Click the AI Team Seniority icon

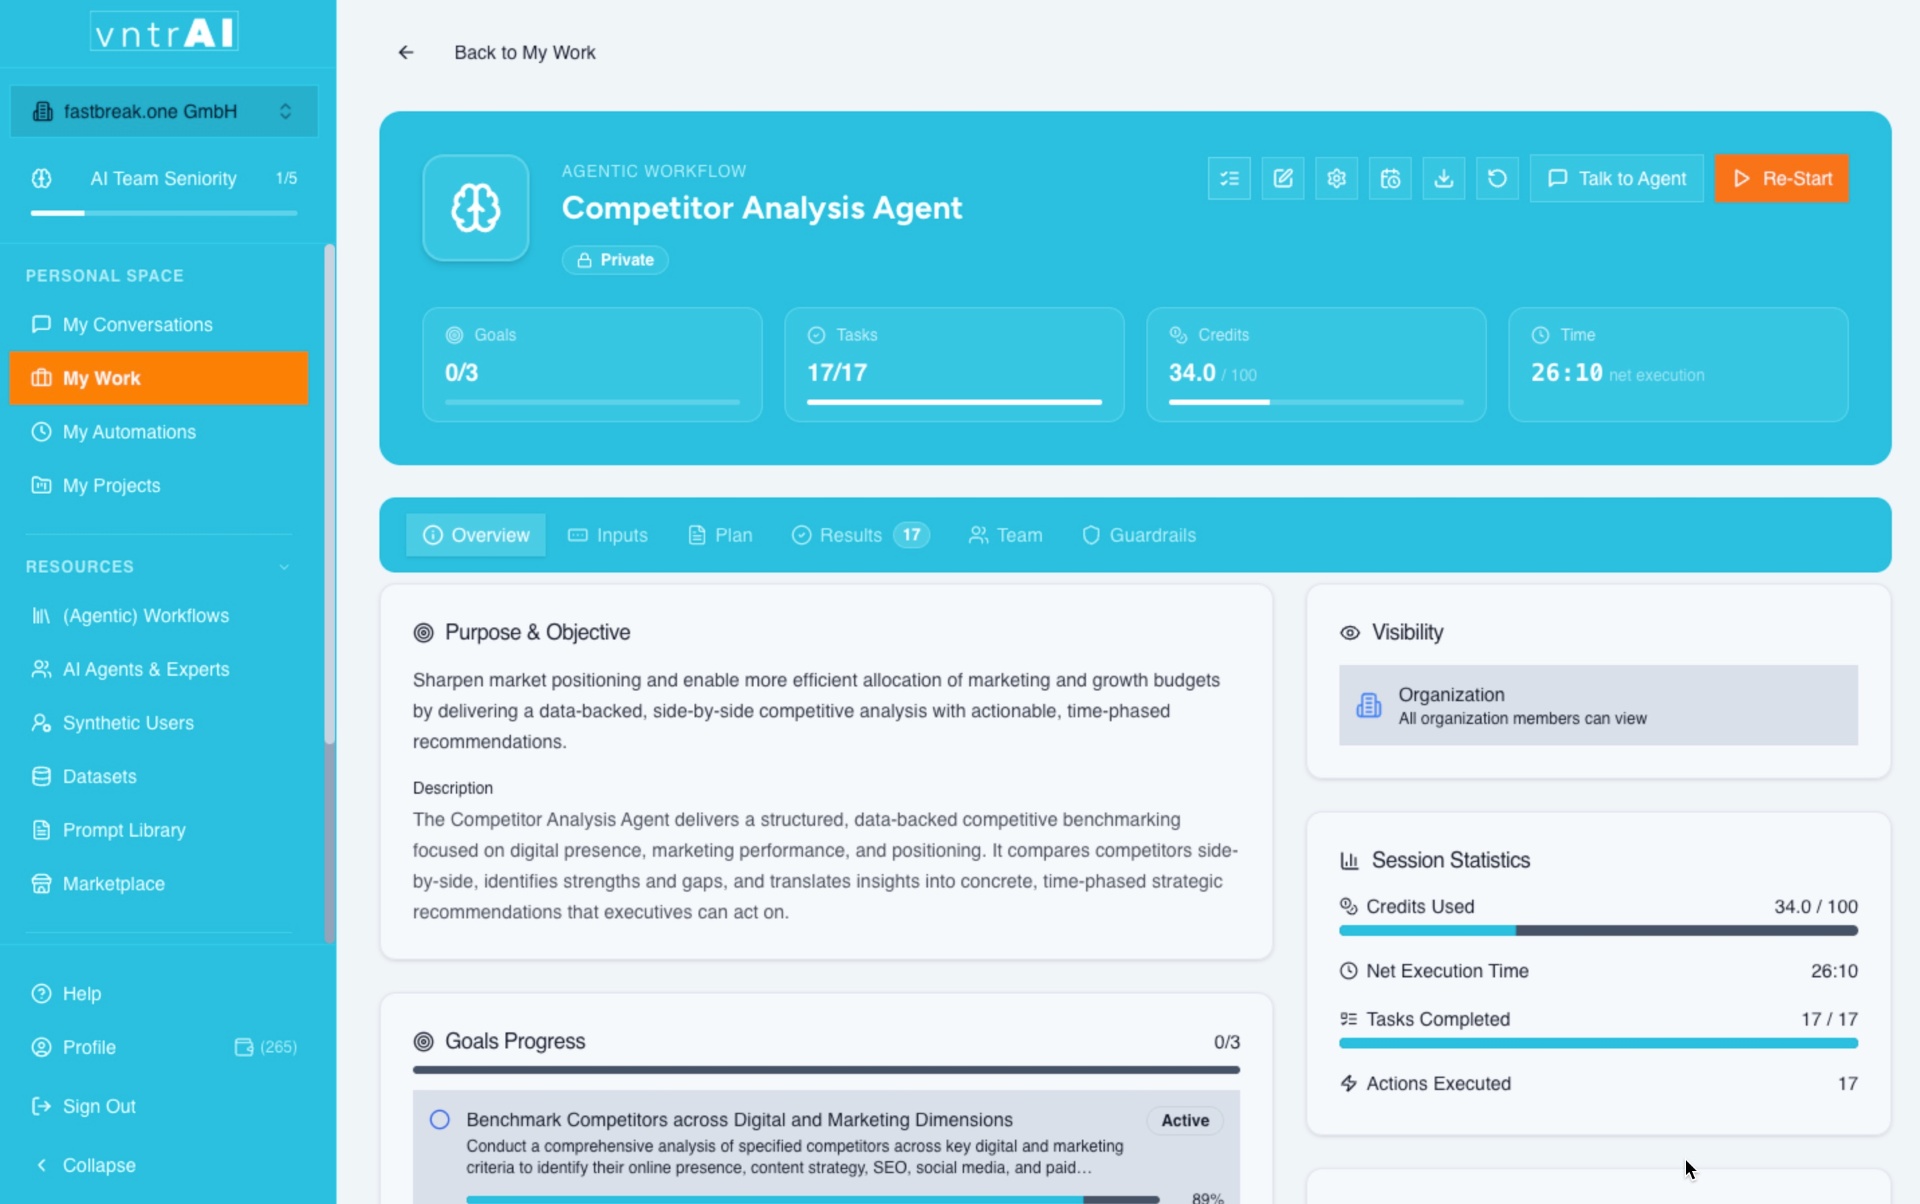click(42, 178)
